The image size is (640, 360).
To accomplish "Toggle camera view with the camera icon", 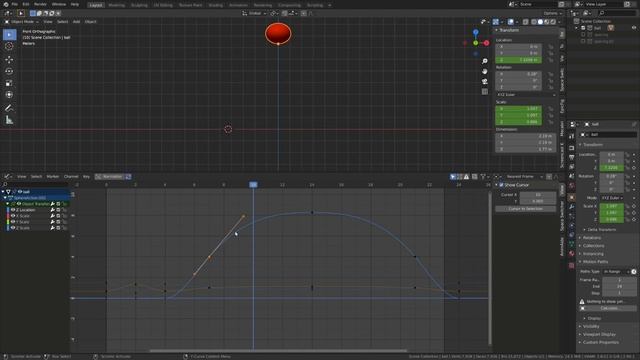I will pyautogui.click(x=484, y=82).
